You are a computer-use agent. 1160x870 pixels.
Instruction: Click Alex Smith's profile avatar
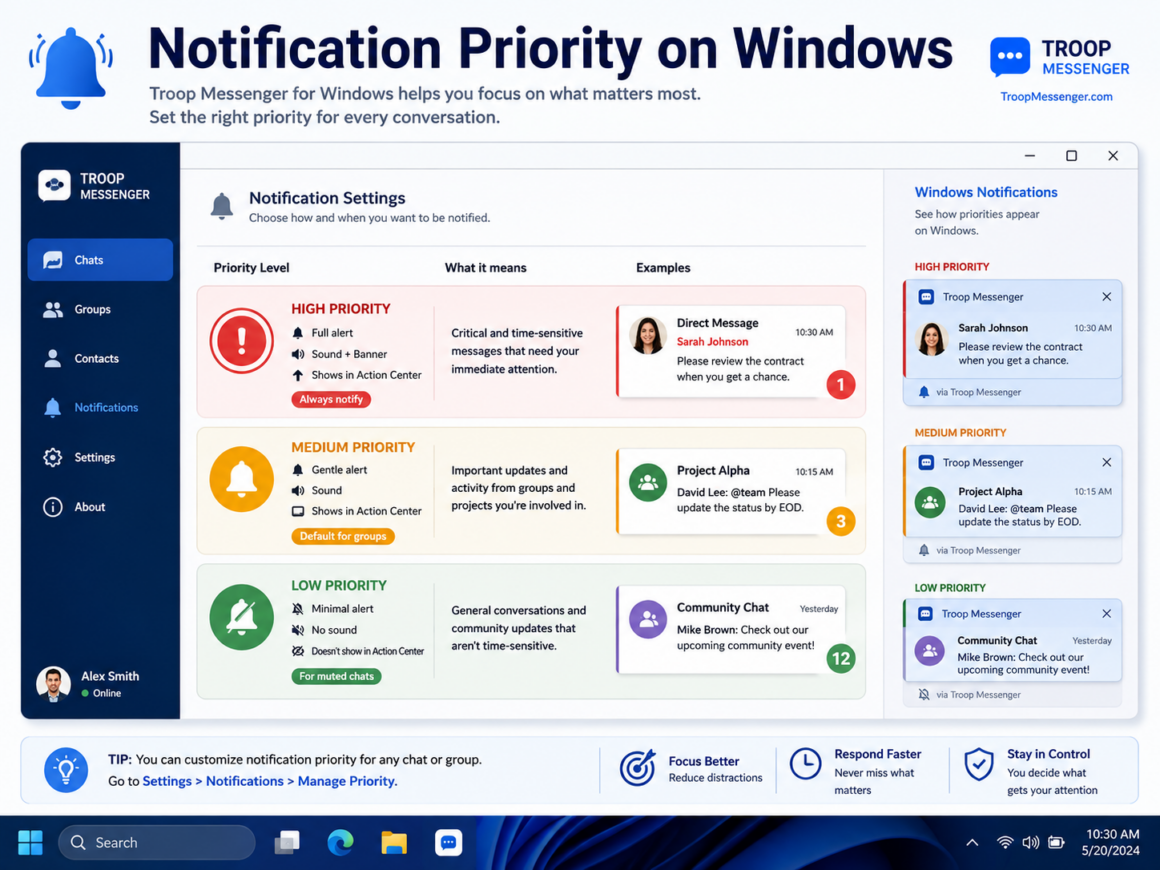tap(53, 684)
